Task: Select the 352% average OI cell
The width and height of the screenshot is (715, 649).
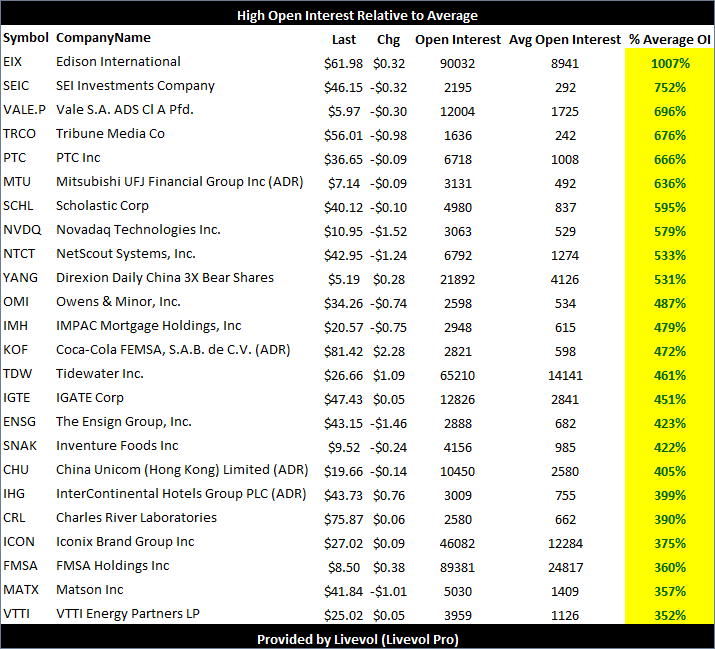Action: point(670,616)
